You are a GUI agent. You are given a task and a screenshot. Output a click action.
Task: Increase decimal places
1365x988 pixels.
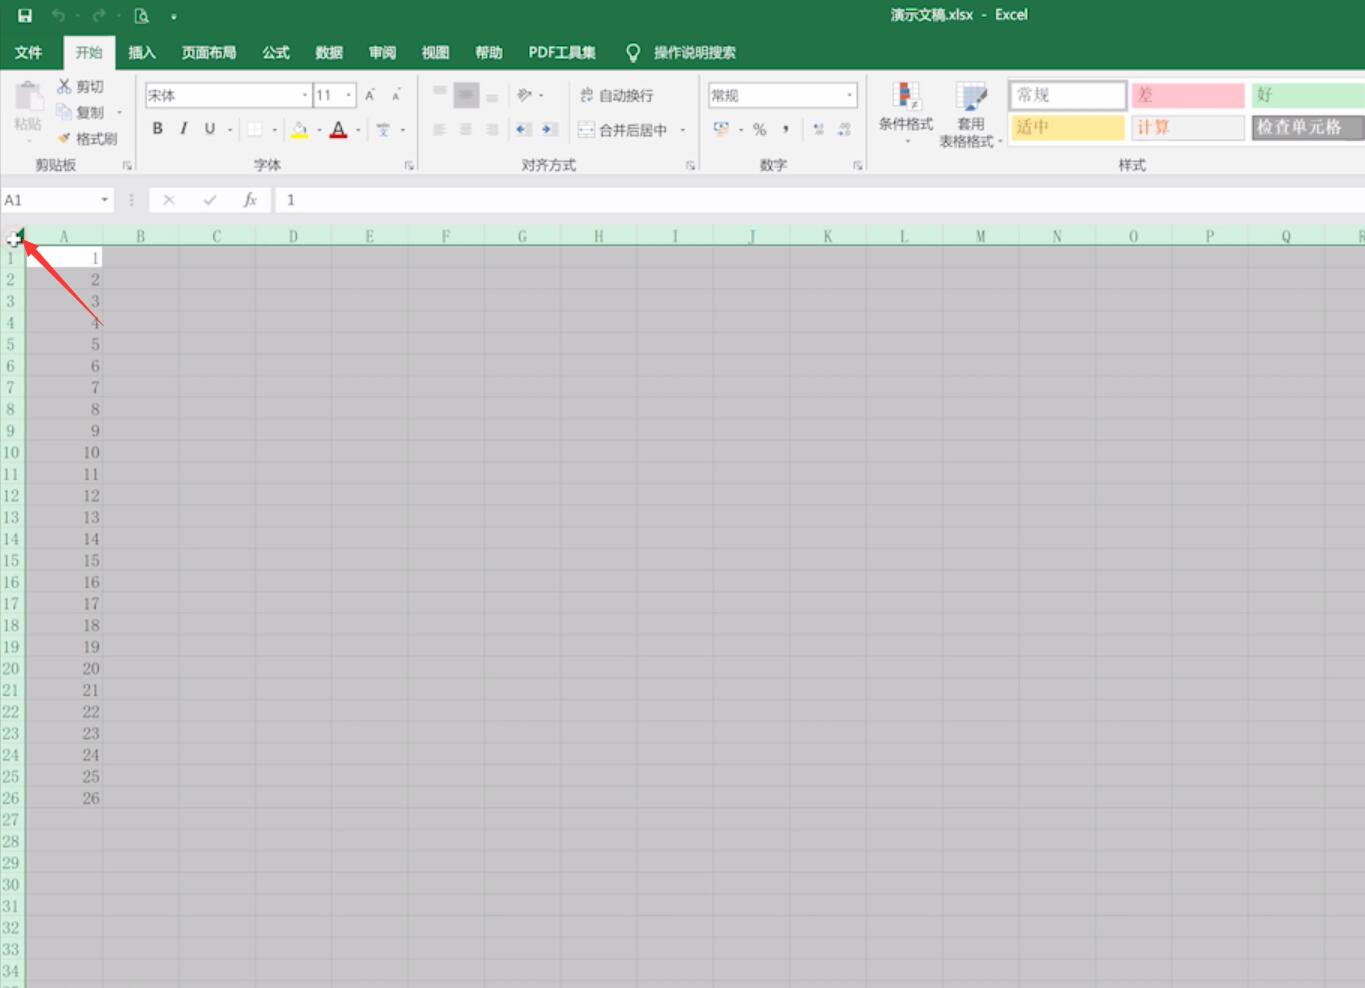[818, 129]
